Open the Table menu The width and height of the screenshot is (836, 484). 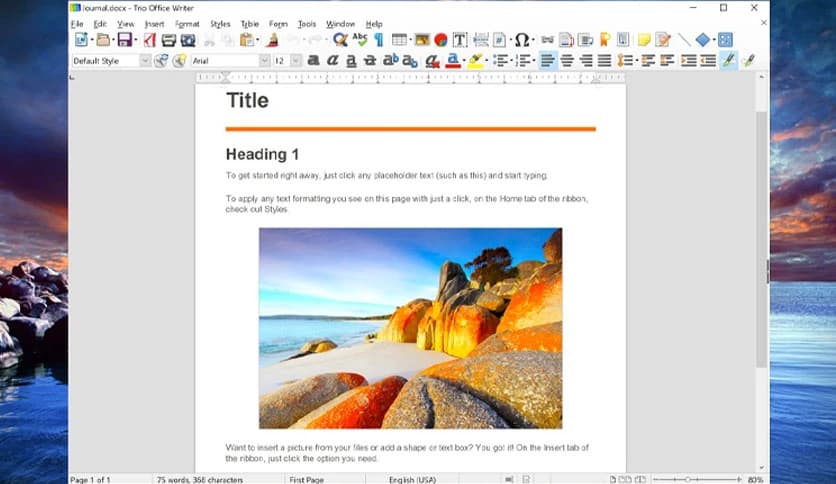(x=249, y=24)
